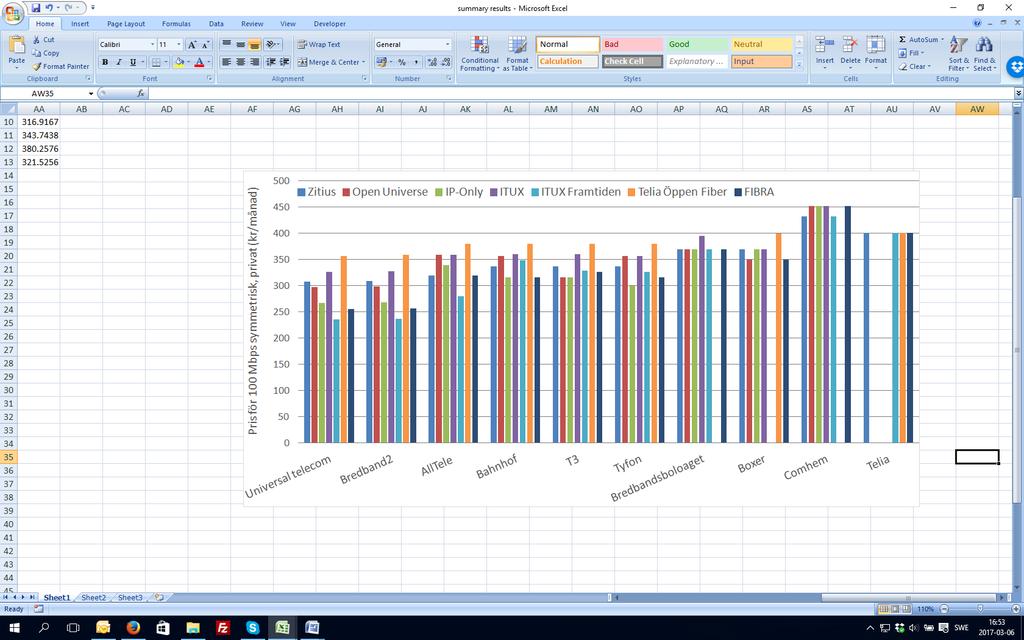The image size is (1024, 640).
Task: Undo the last action
Action: (x=50, y=8)
